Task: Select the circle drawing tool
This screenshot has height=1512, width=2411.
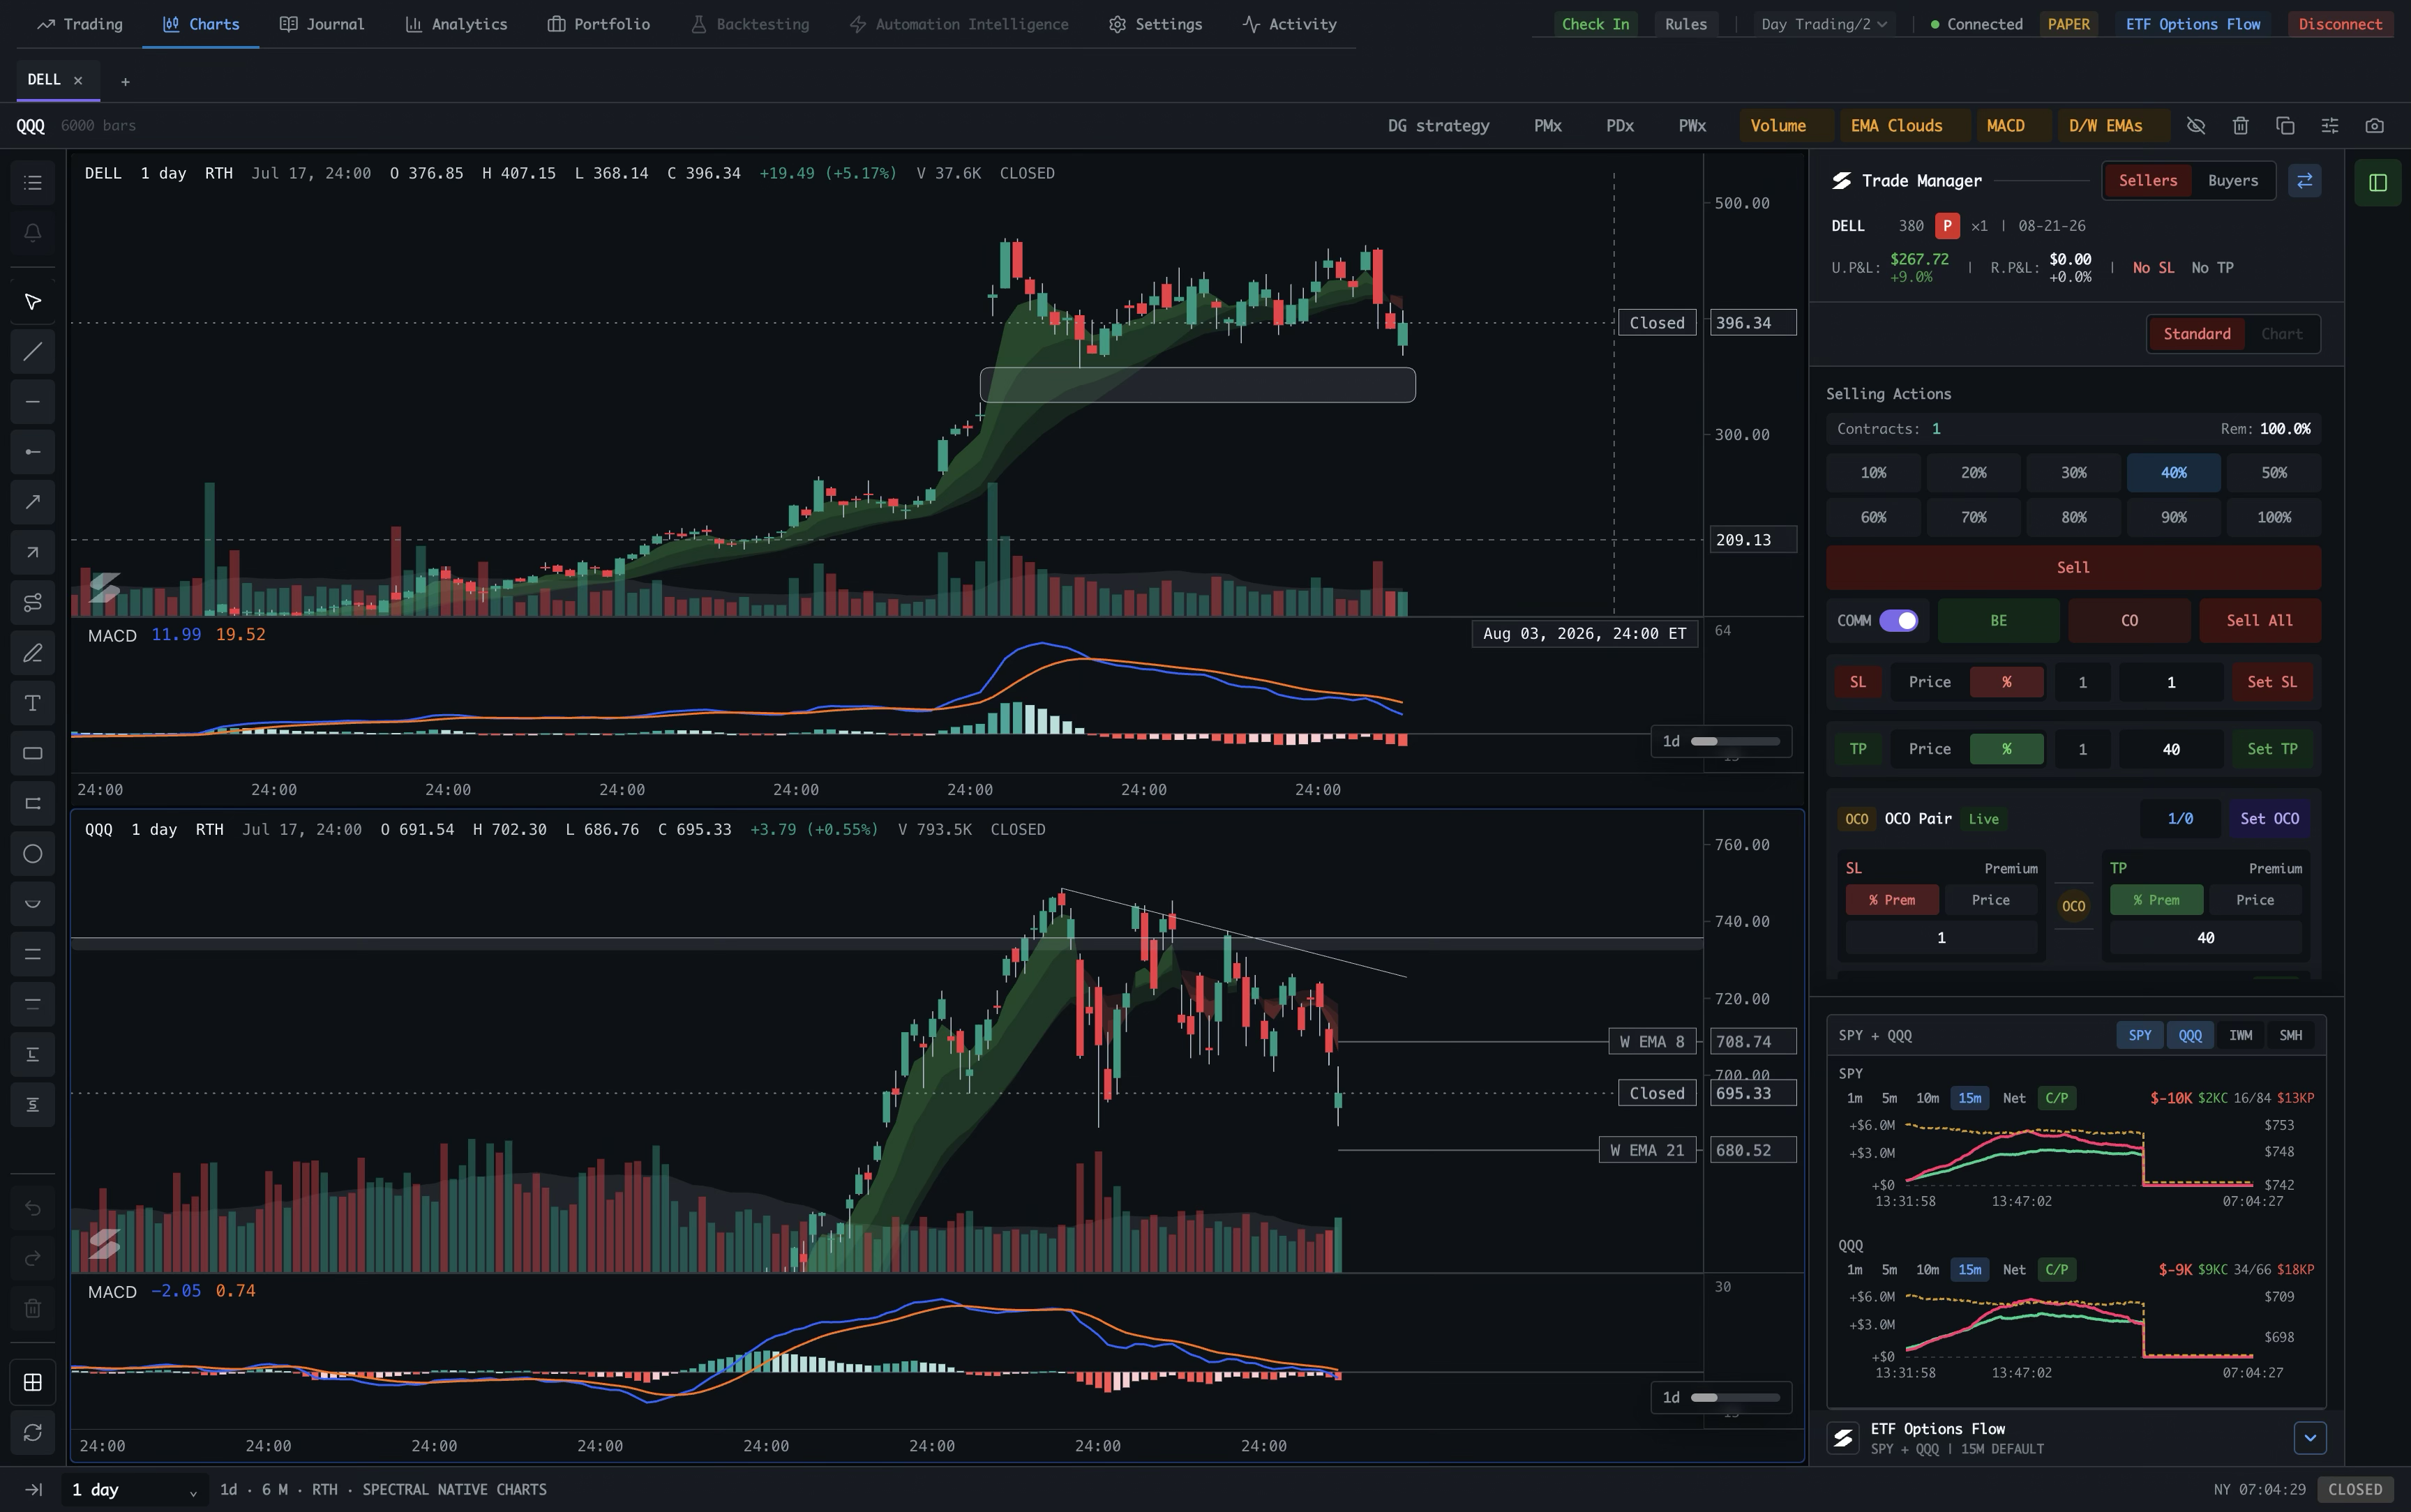Action: point(32,854)
